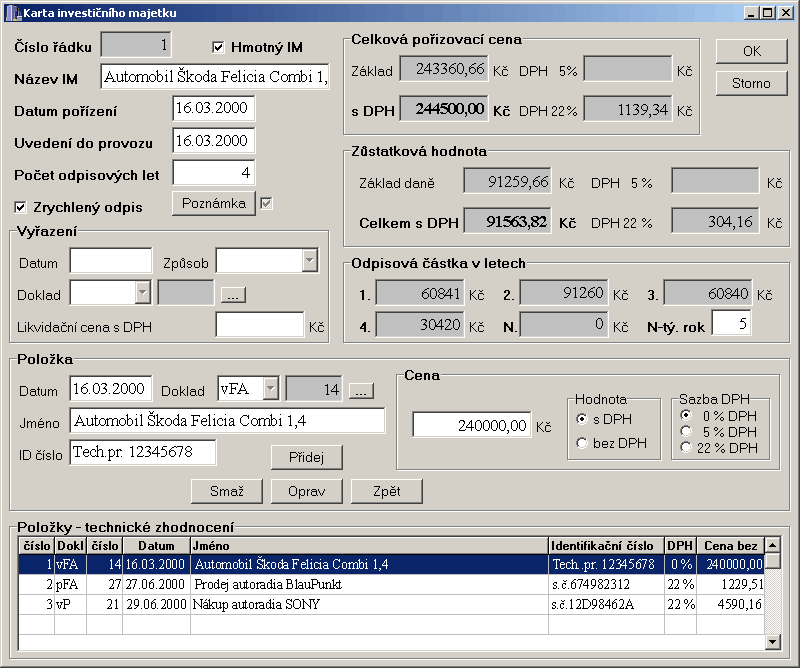
Task: Click the Identifikační číslo column header
Action: [x=607, y=546]
